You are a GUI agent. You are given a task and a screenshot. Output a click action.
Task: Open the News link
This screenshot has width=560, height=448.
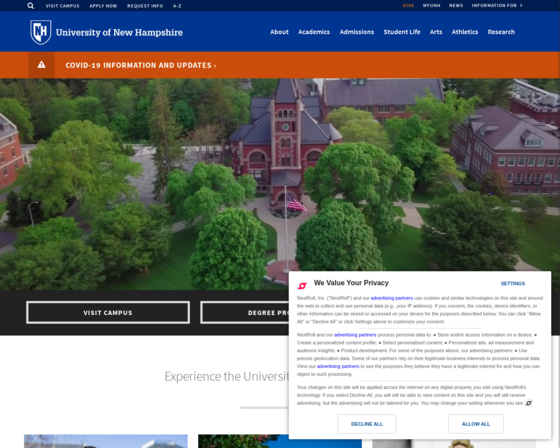point(456,5)
